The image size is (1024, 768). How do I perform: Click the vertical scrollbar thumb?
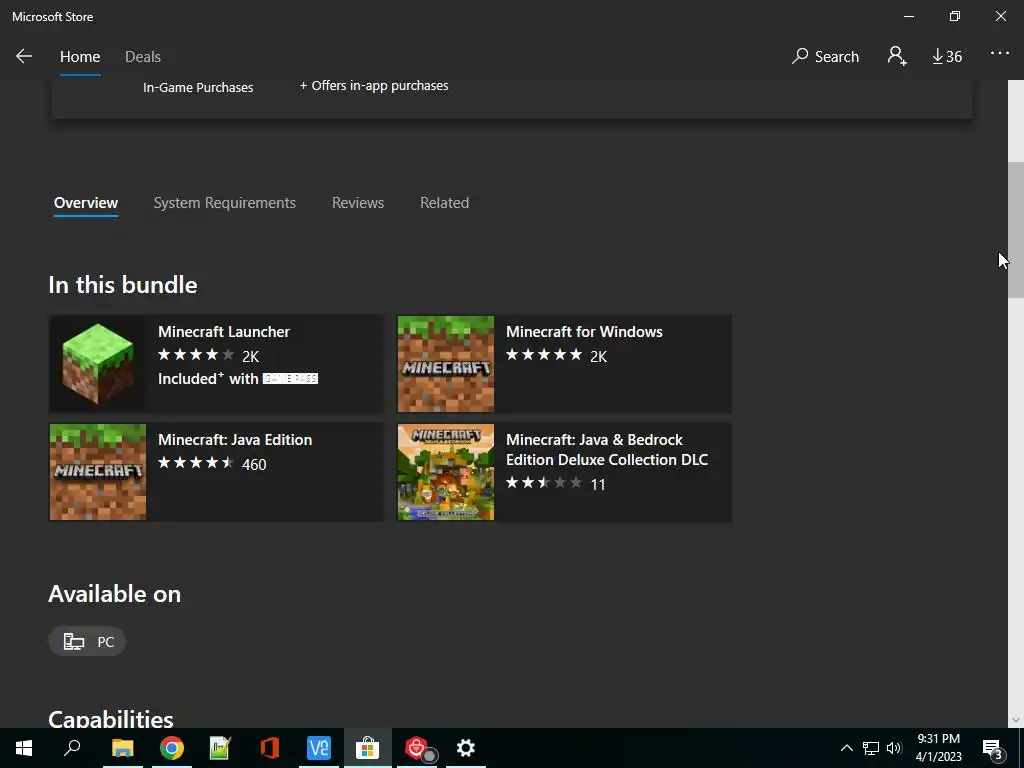[x=1016, y=229]
